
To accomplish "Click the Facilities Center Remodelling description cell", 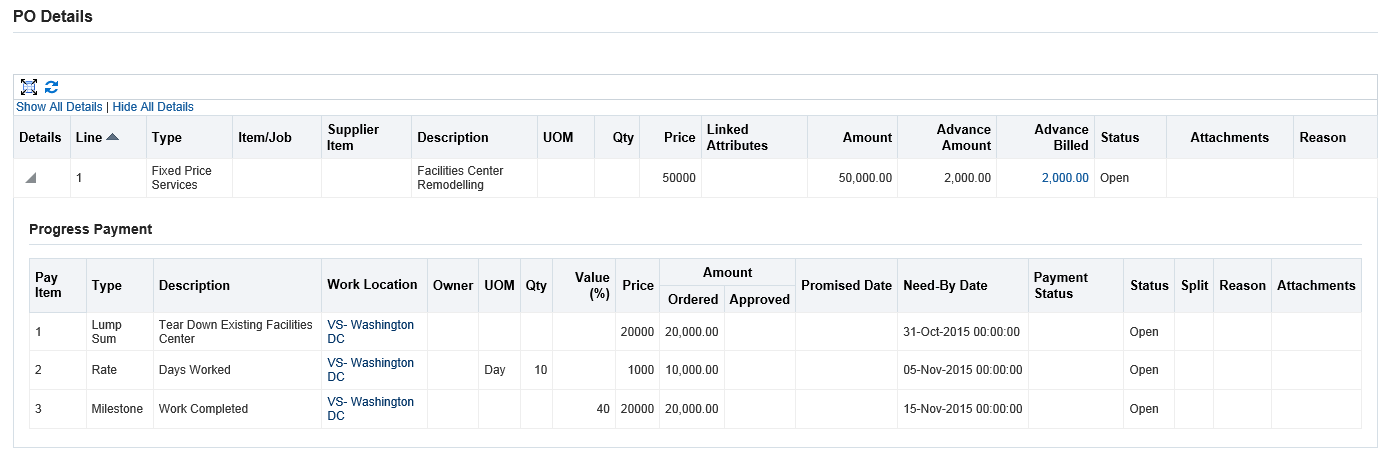I will click(x=460, y=178).
